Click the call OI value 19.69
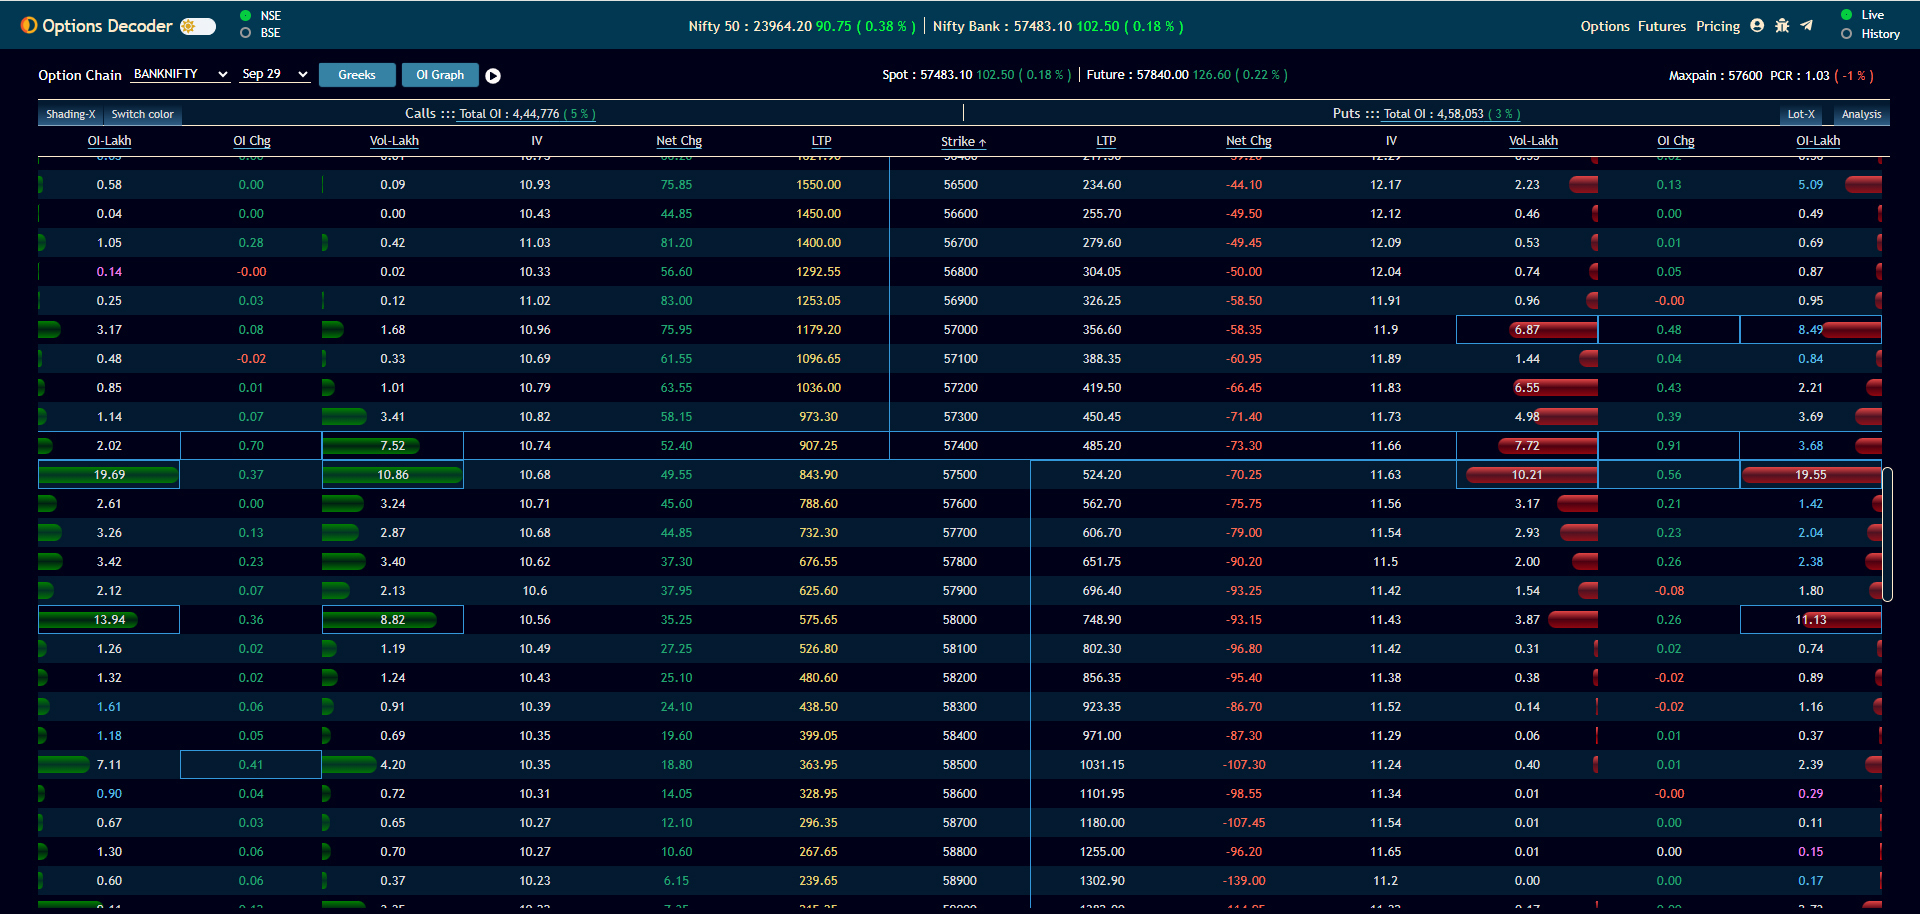 pos(109,475)
